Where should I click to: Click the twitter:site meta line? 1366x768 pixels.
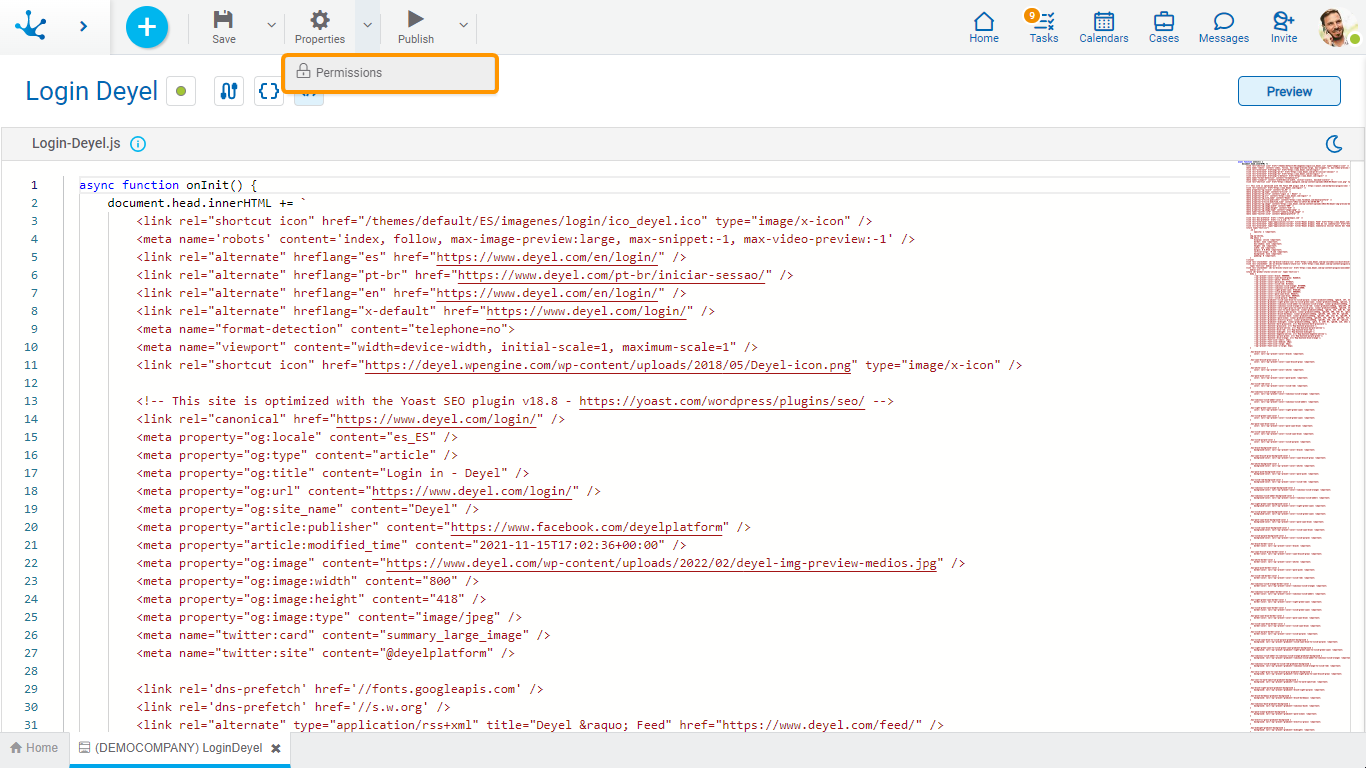pos(326,653)
